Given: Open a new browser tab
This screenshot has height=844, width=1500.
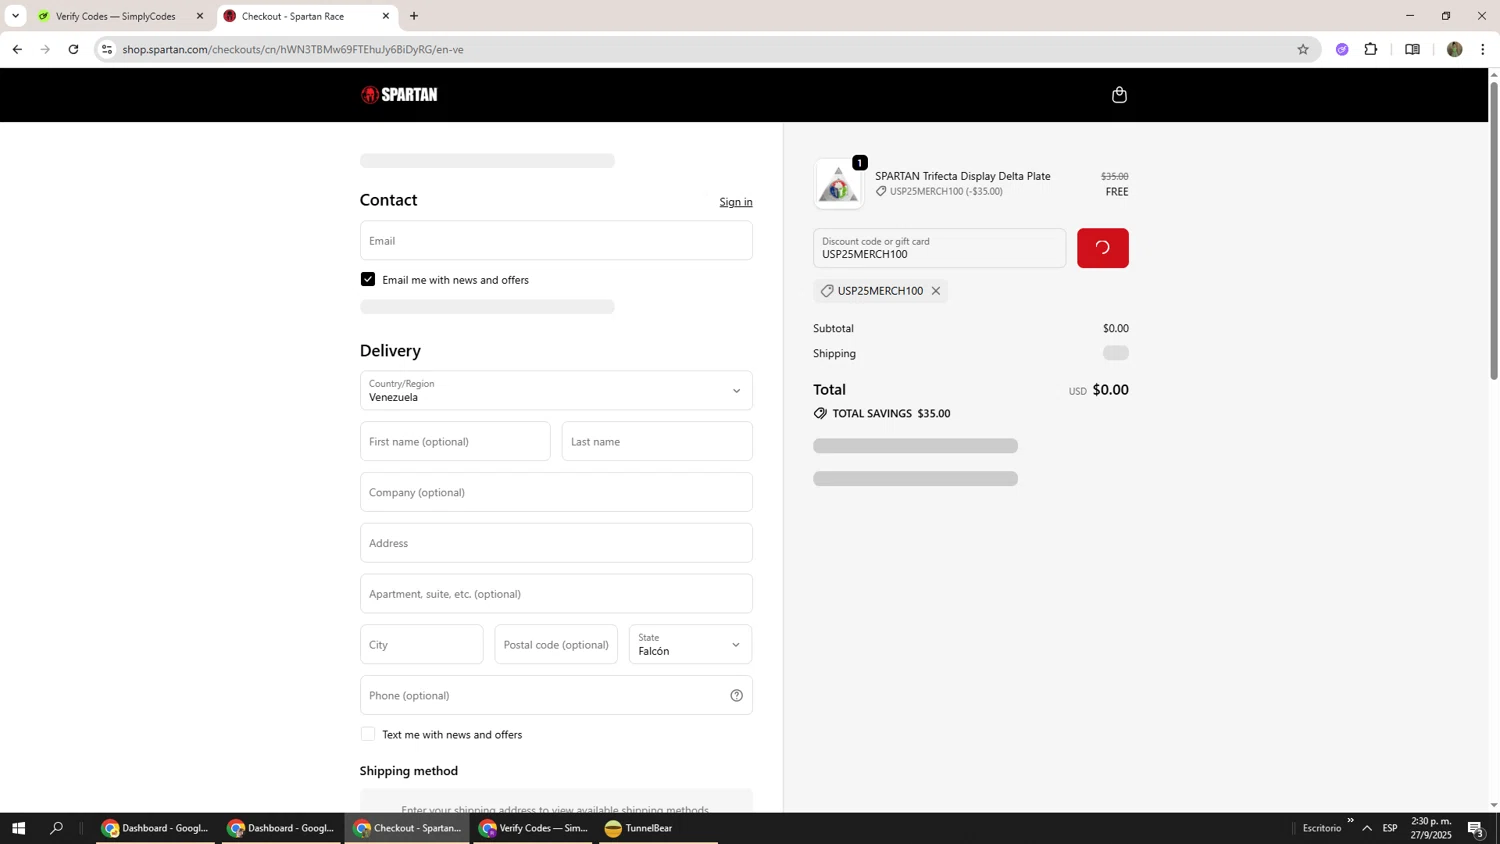Looking at the screenshot, I should point(414,16).
